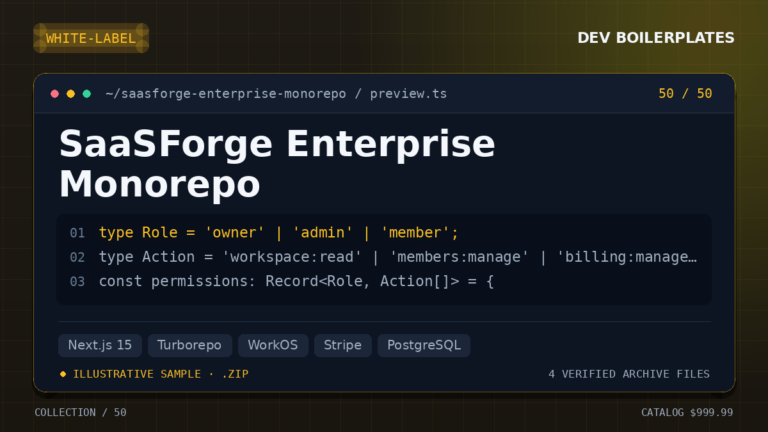This screenshot has width=768, height=432.
Task: Select the Next.js 15 tag
Action: (100, 345)
